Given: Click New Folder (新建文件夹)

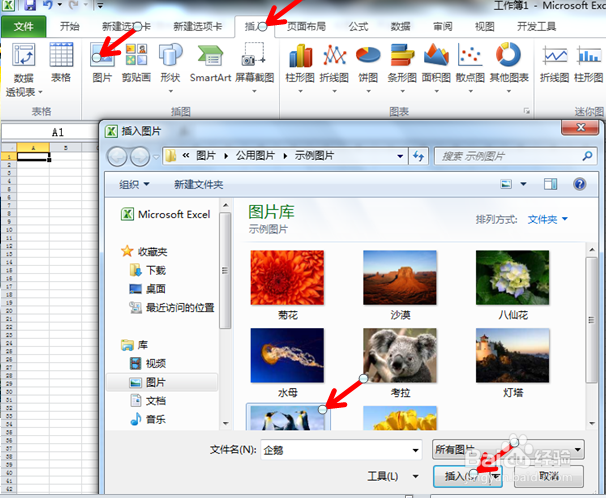Looking at the screenshot, I should click(199, 184).
